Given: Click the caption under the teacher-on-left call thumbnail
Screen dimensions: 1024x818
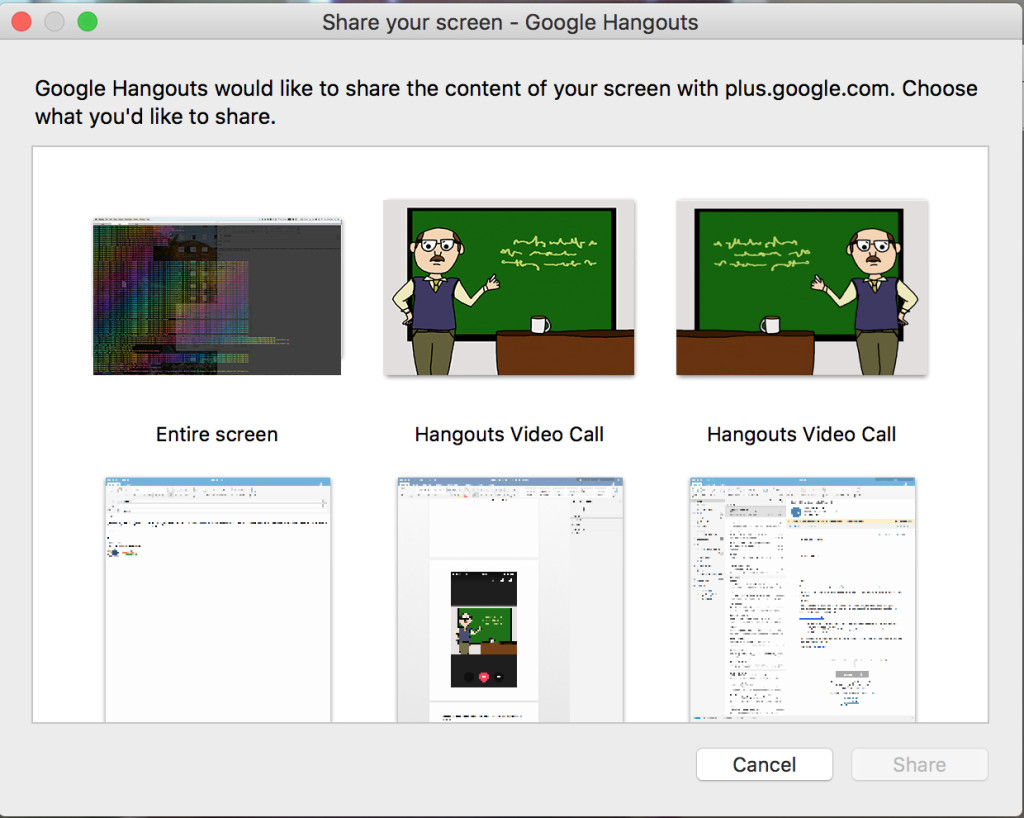Looking at the screenshot, I should (x=509, y=434).
